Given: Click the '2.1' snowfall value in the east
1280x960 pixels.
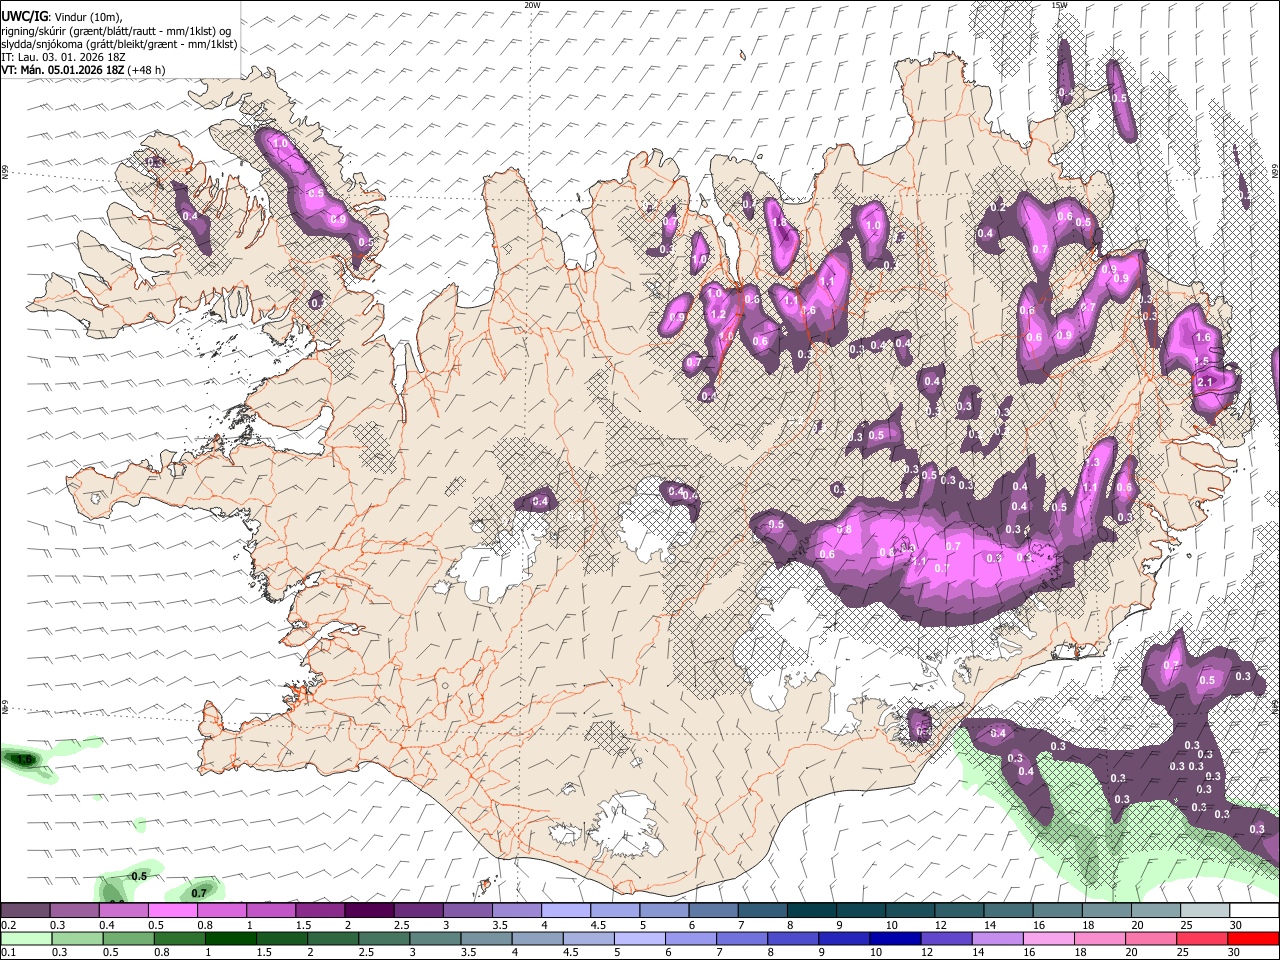Looking at the screenshot, I should [x=1205, y=382].
